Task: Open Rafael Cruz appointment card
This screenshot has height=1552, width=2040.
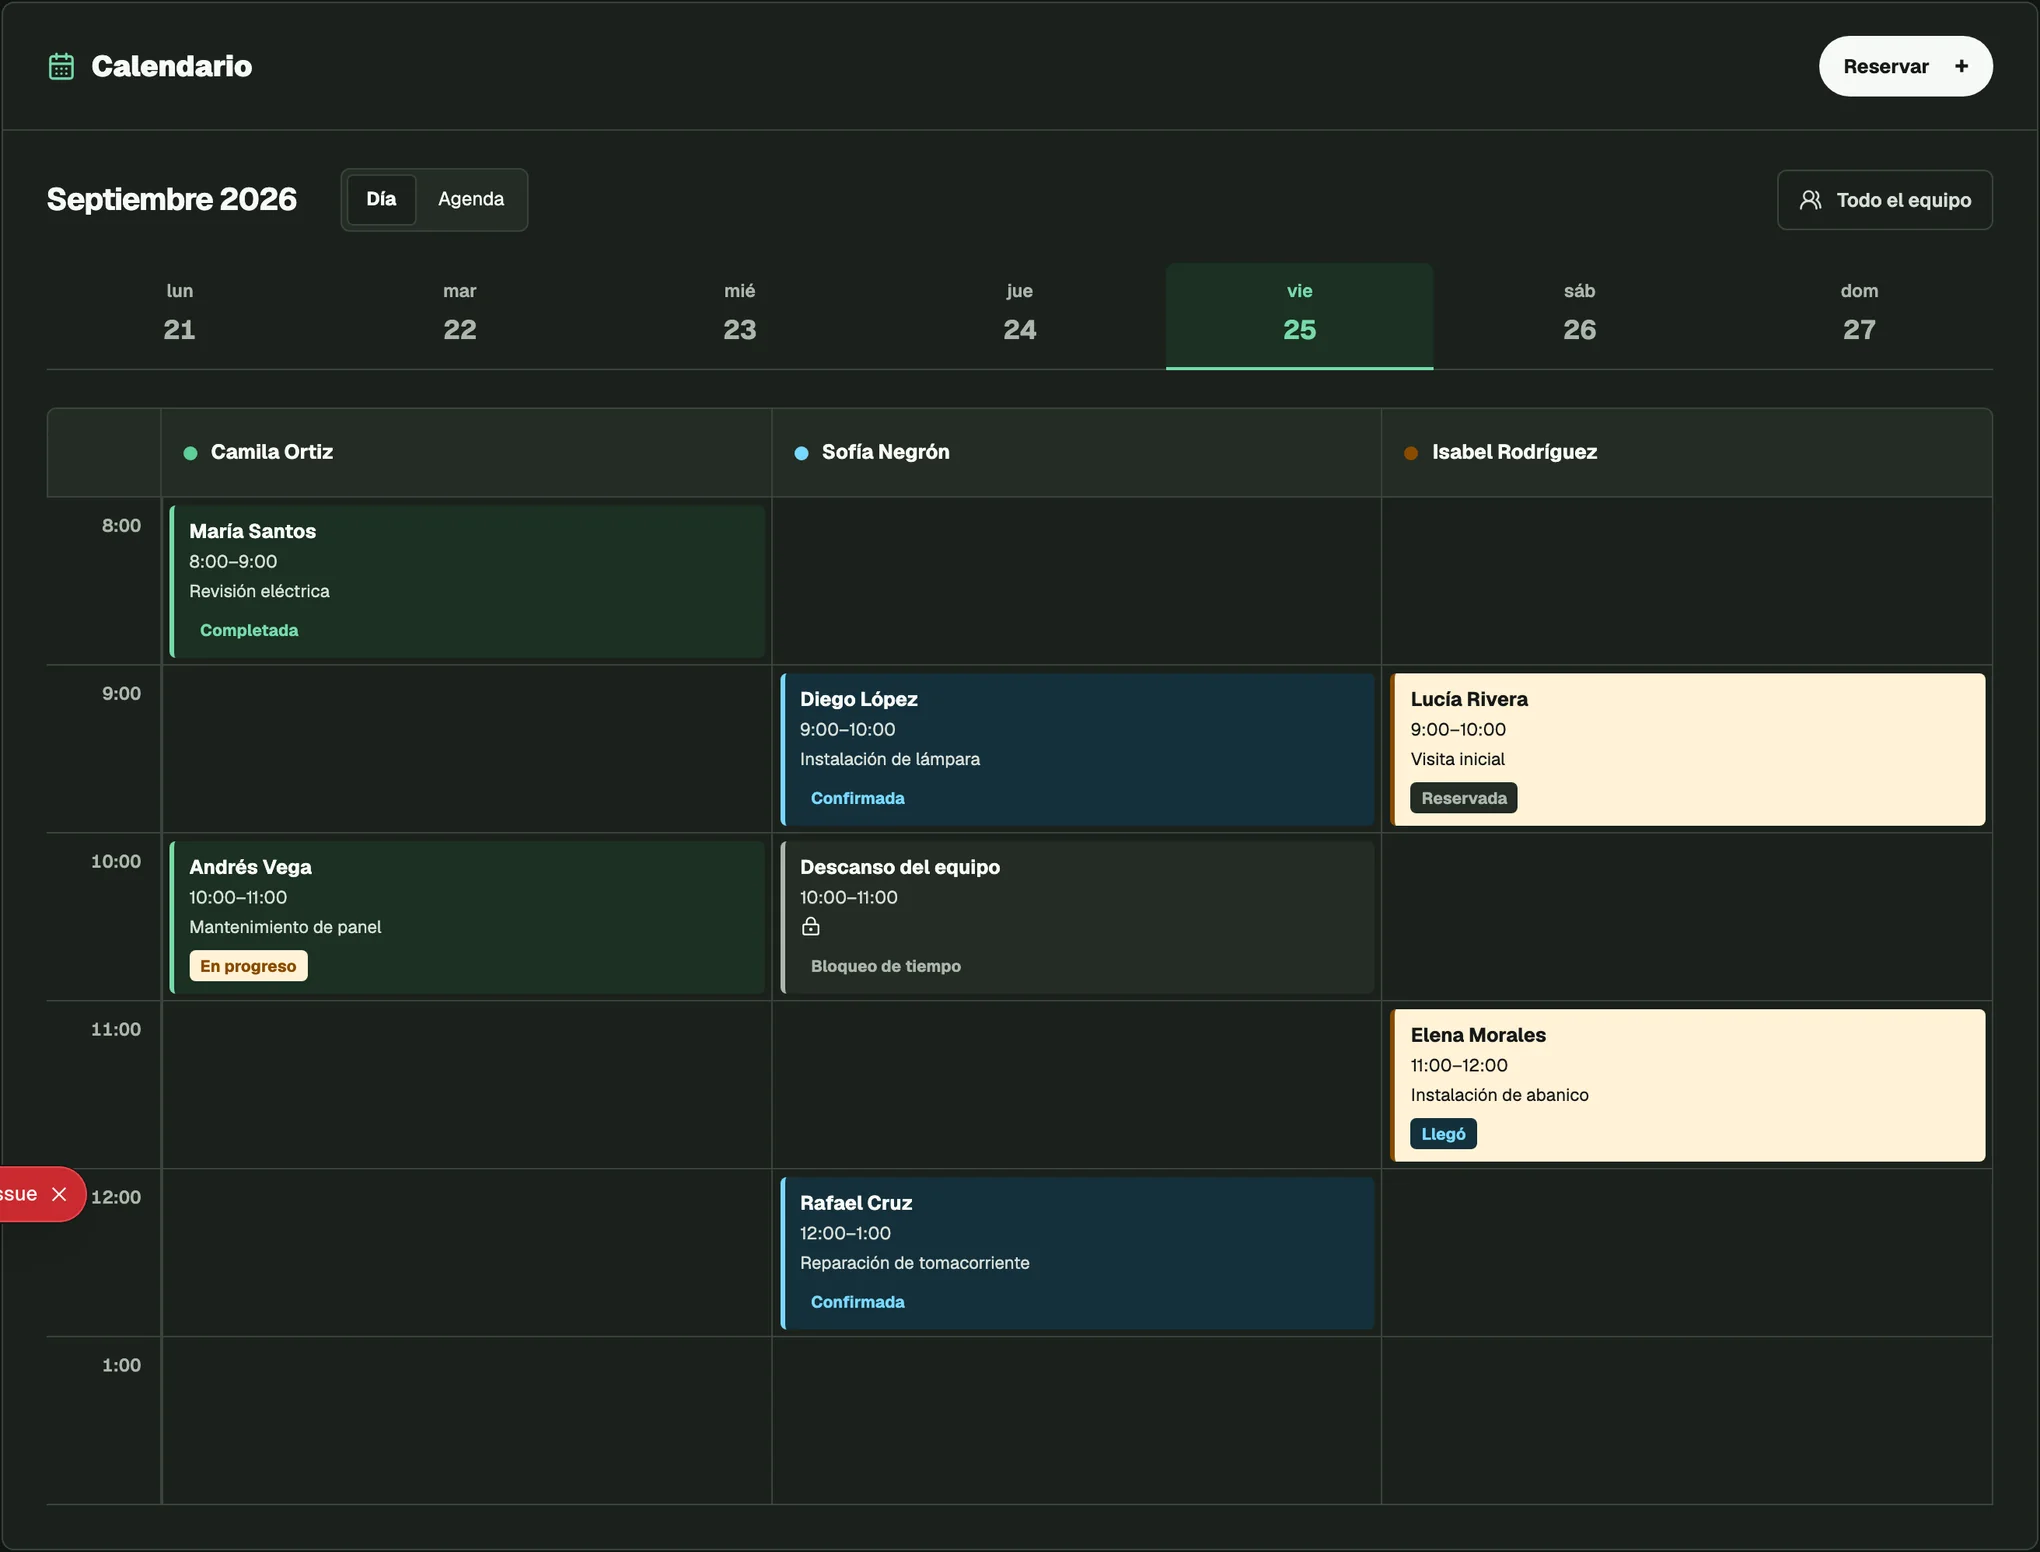Action: click(1077, 1253)
